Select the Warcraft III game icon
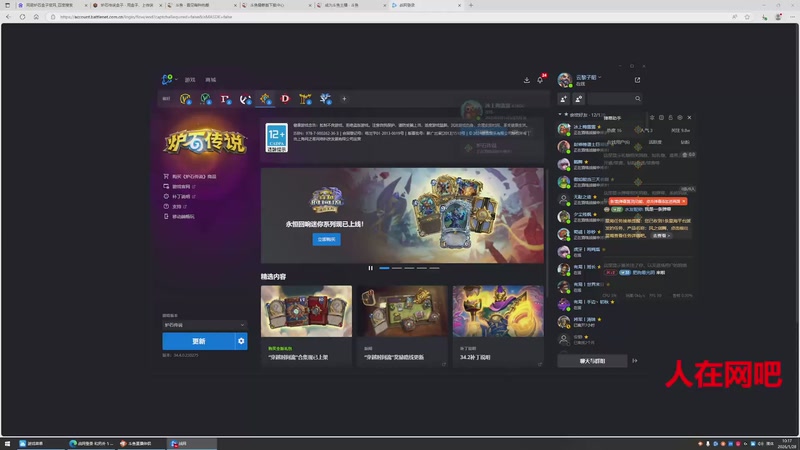The width and height of the screenshot is (800, 450). (x=305, y=99)
